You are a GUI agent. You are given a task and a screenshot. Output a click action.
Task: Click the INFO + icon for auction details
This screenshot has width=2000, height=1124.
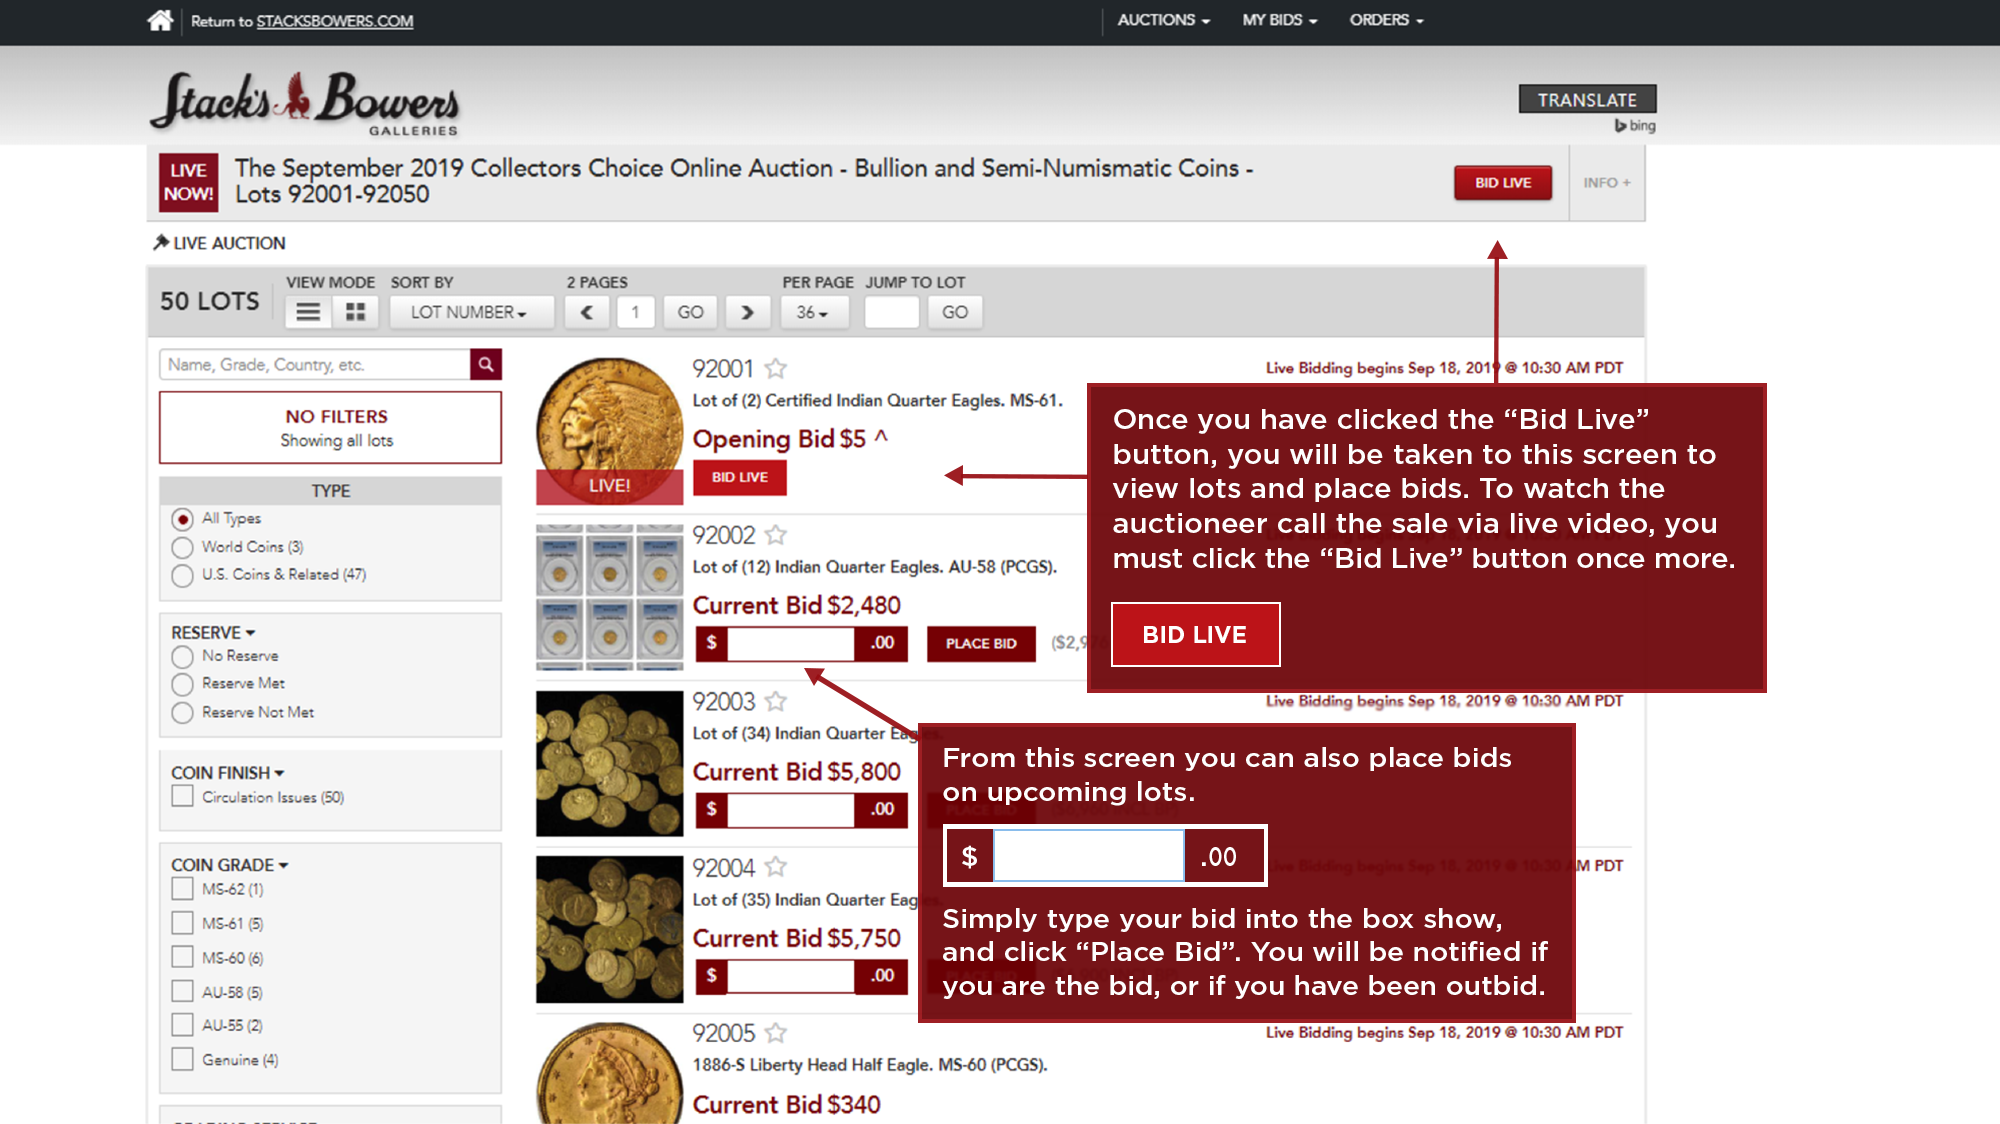(x=1604, y=183)
